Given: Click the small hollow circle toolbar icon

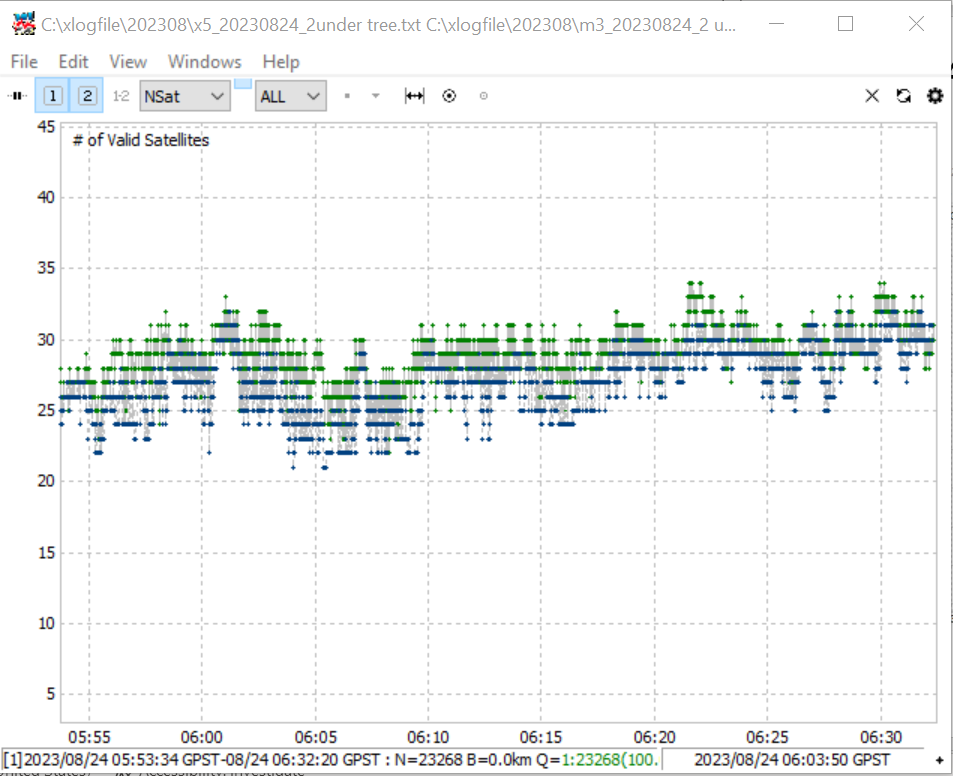Looking at the screenshot, I should (x=483, y=96).
